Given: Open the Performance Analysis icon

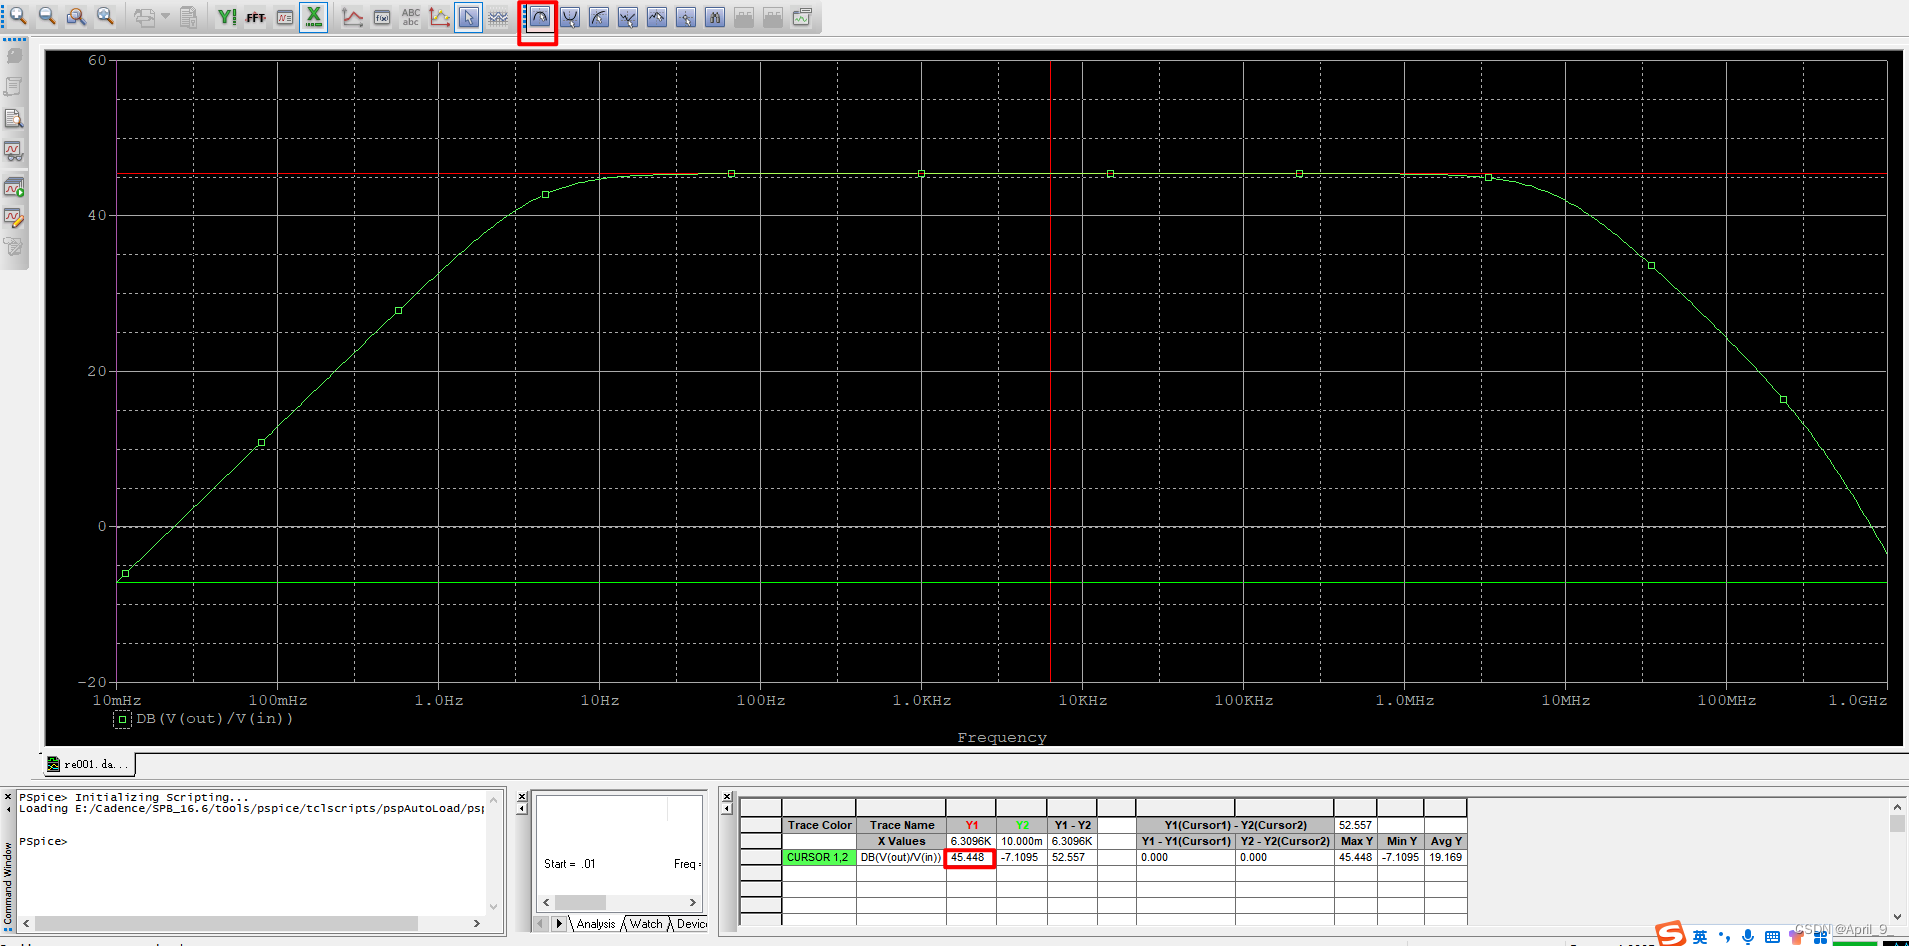Looking at the screenshot, I should [285, 17].
